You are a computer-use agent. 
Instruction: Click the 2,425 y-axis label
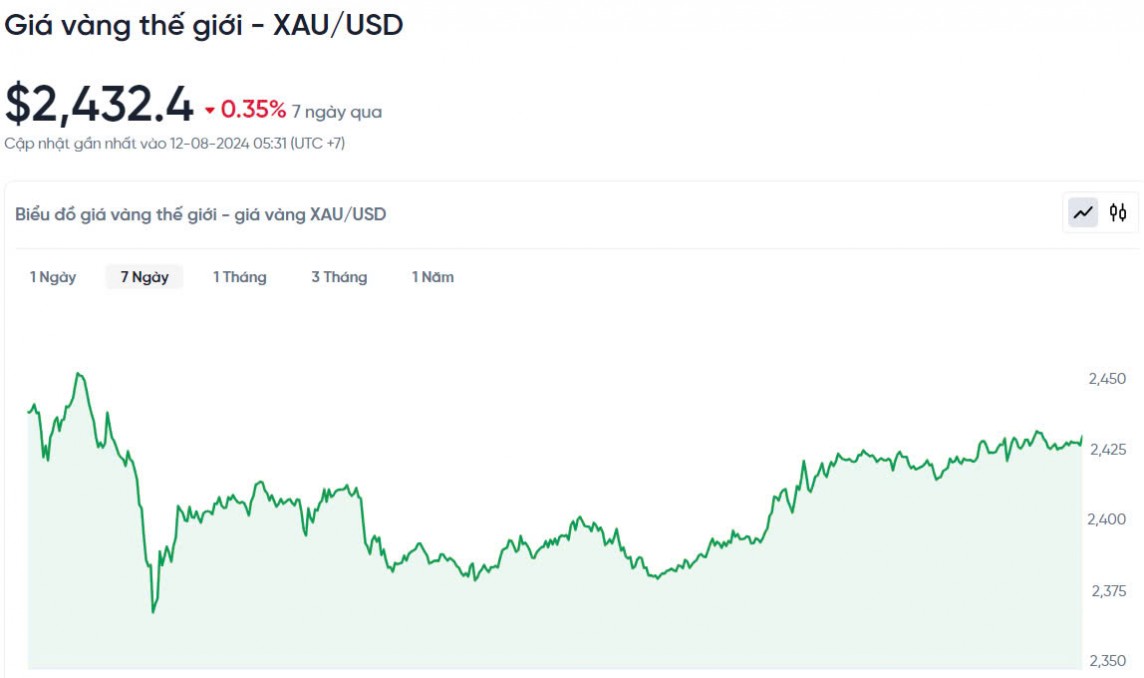coord(1107,450)
